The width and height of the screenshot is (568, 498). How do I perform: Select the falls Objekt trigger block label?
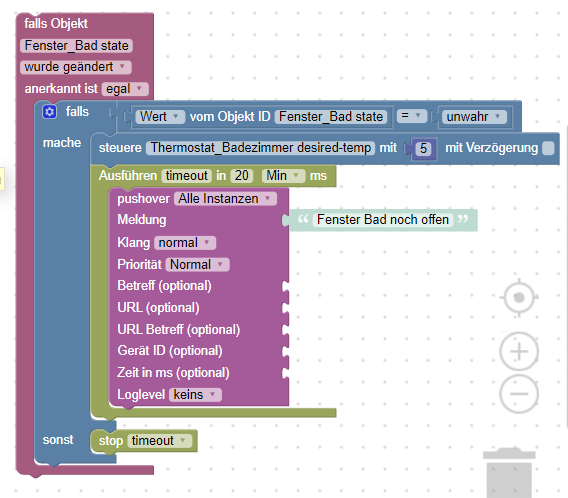click(x=56, y=24)
